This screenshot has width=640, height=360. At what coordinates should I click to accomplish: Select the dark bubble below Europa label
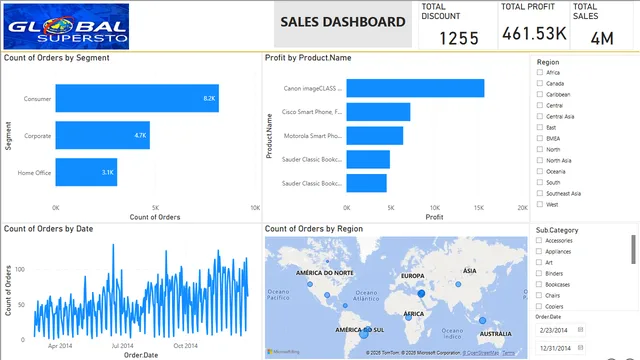pos(421,293)
